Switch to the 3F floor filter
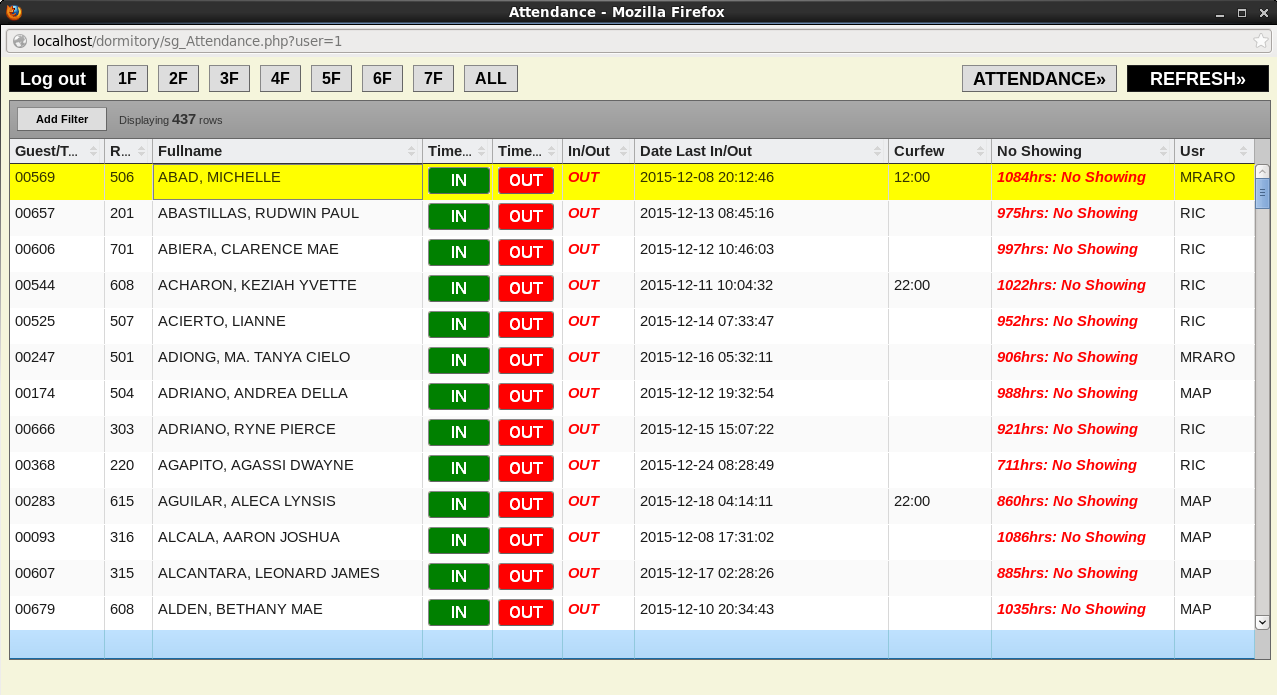1277x695 pixels. (x=229, y=79)
